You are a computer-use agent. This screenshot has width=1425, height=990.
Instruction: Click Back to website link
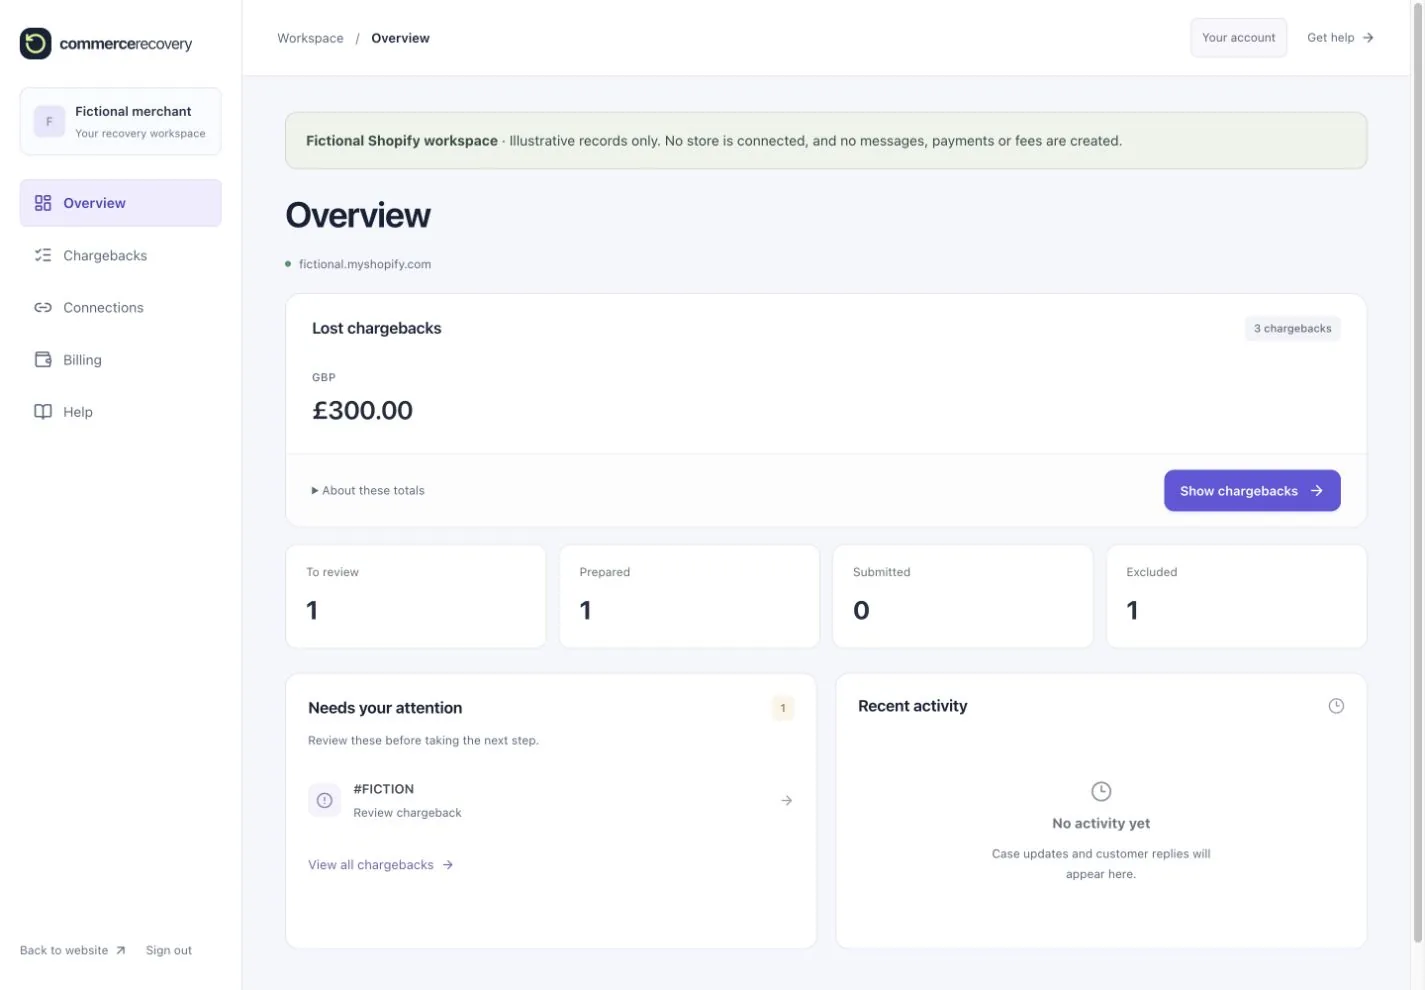(72, 950)
